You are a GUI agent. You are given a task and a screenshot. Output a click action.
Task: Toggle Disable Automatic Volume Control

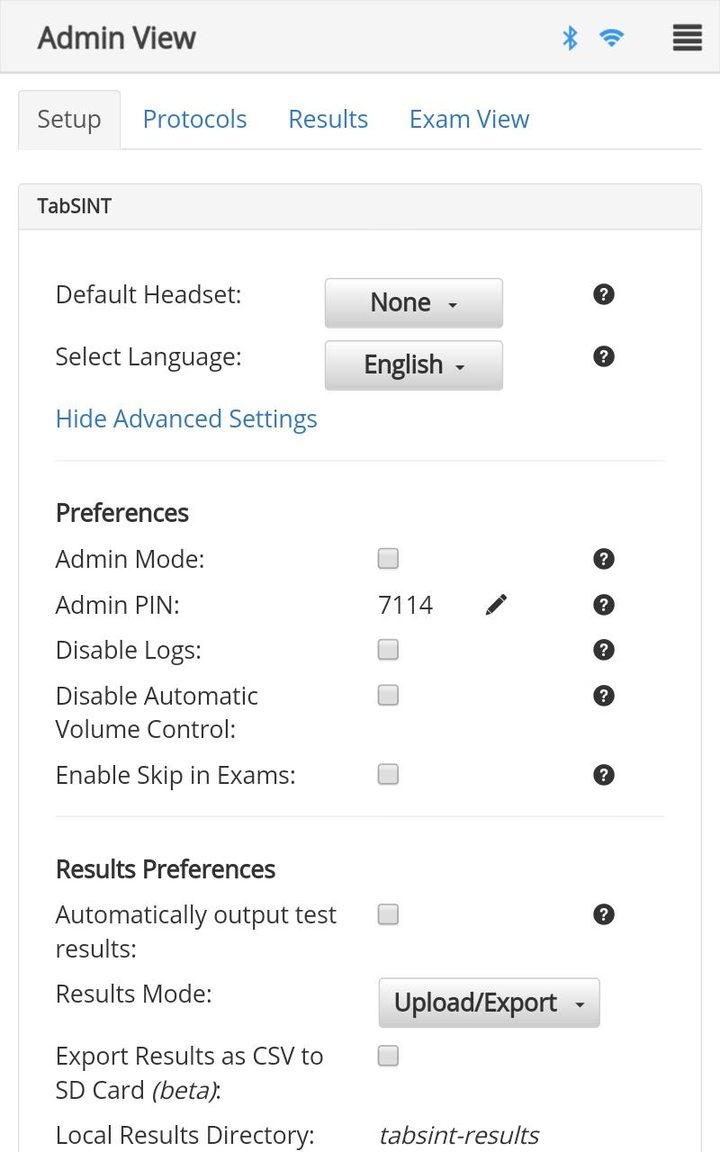[388, 694]
